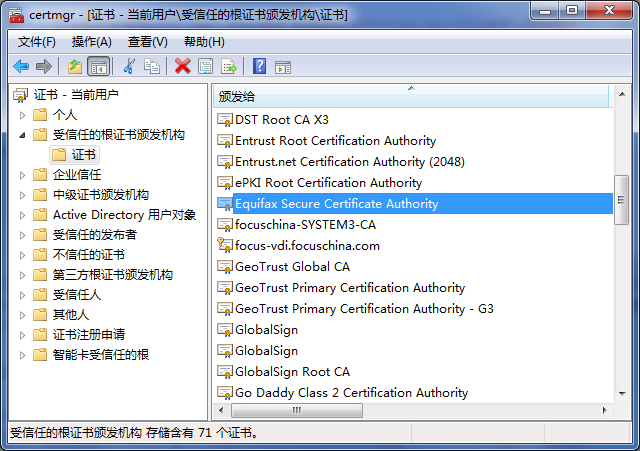640x451 pixels.
Task: Open the 操作(A) menu
Action: 91,42
